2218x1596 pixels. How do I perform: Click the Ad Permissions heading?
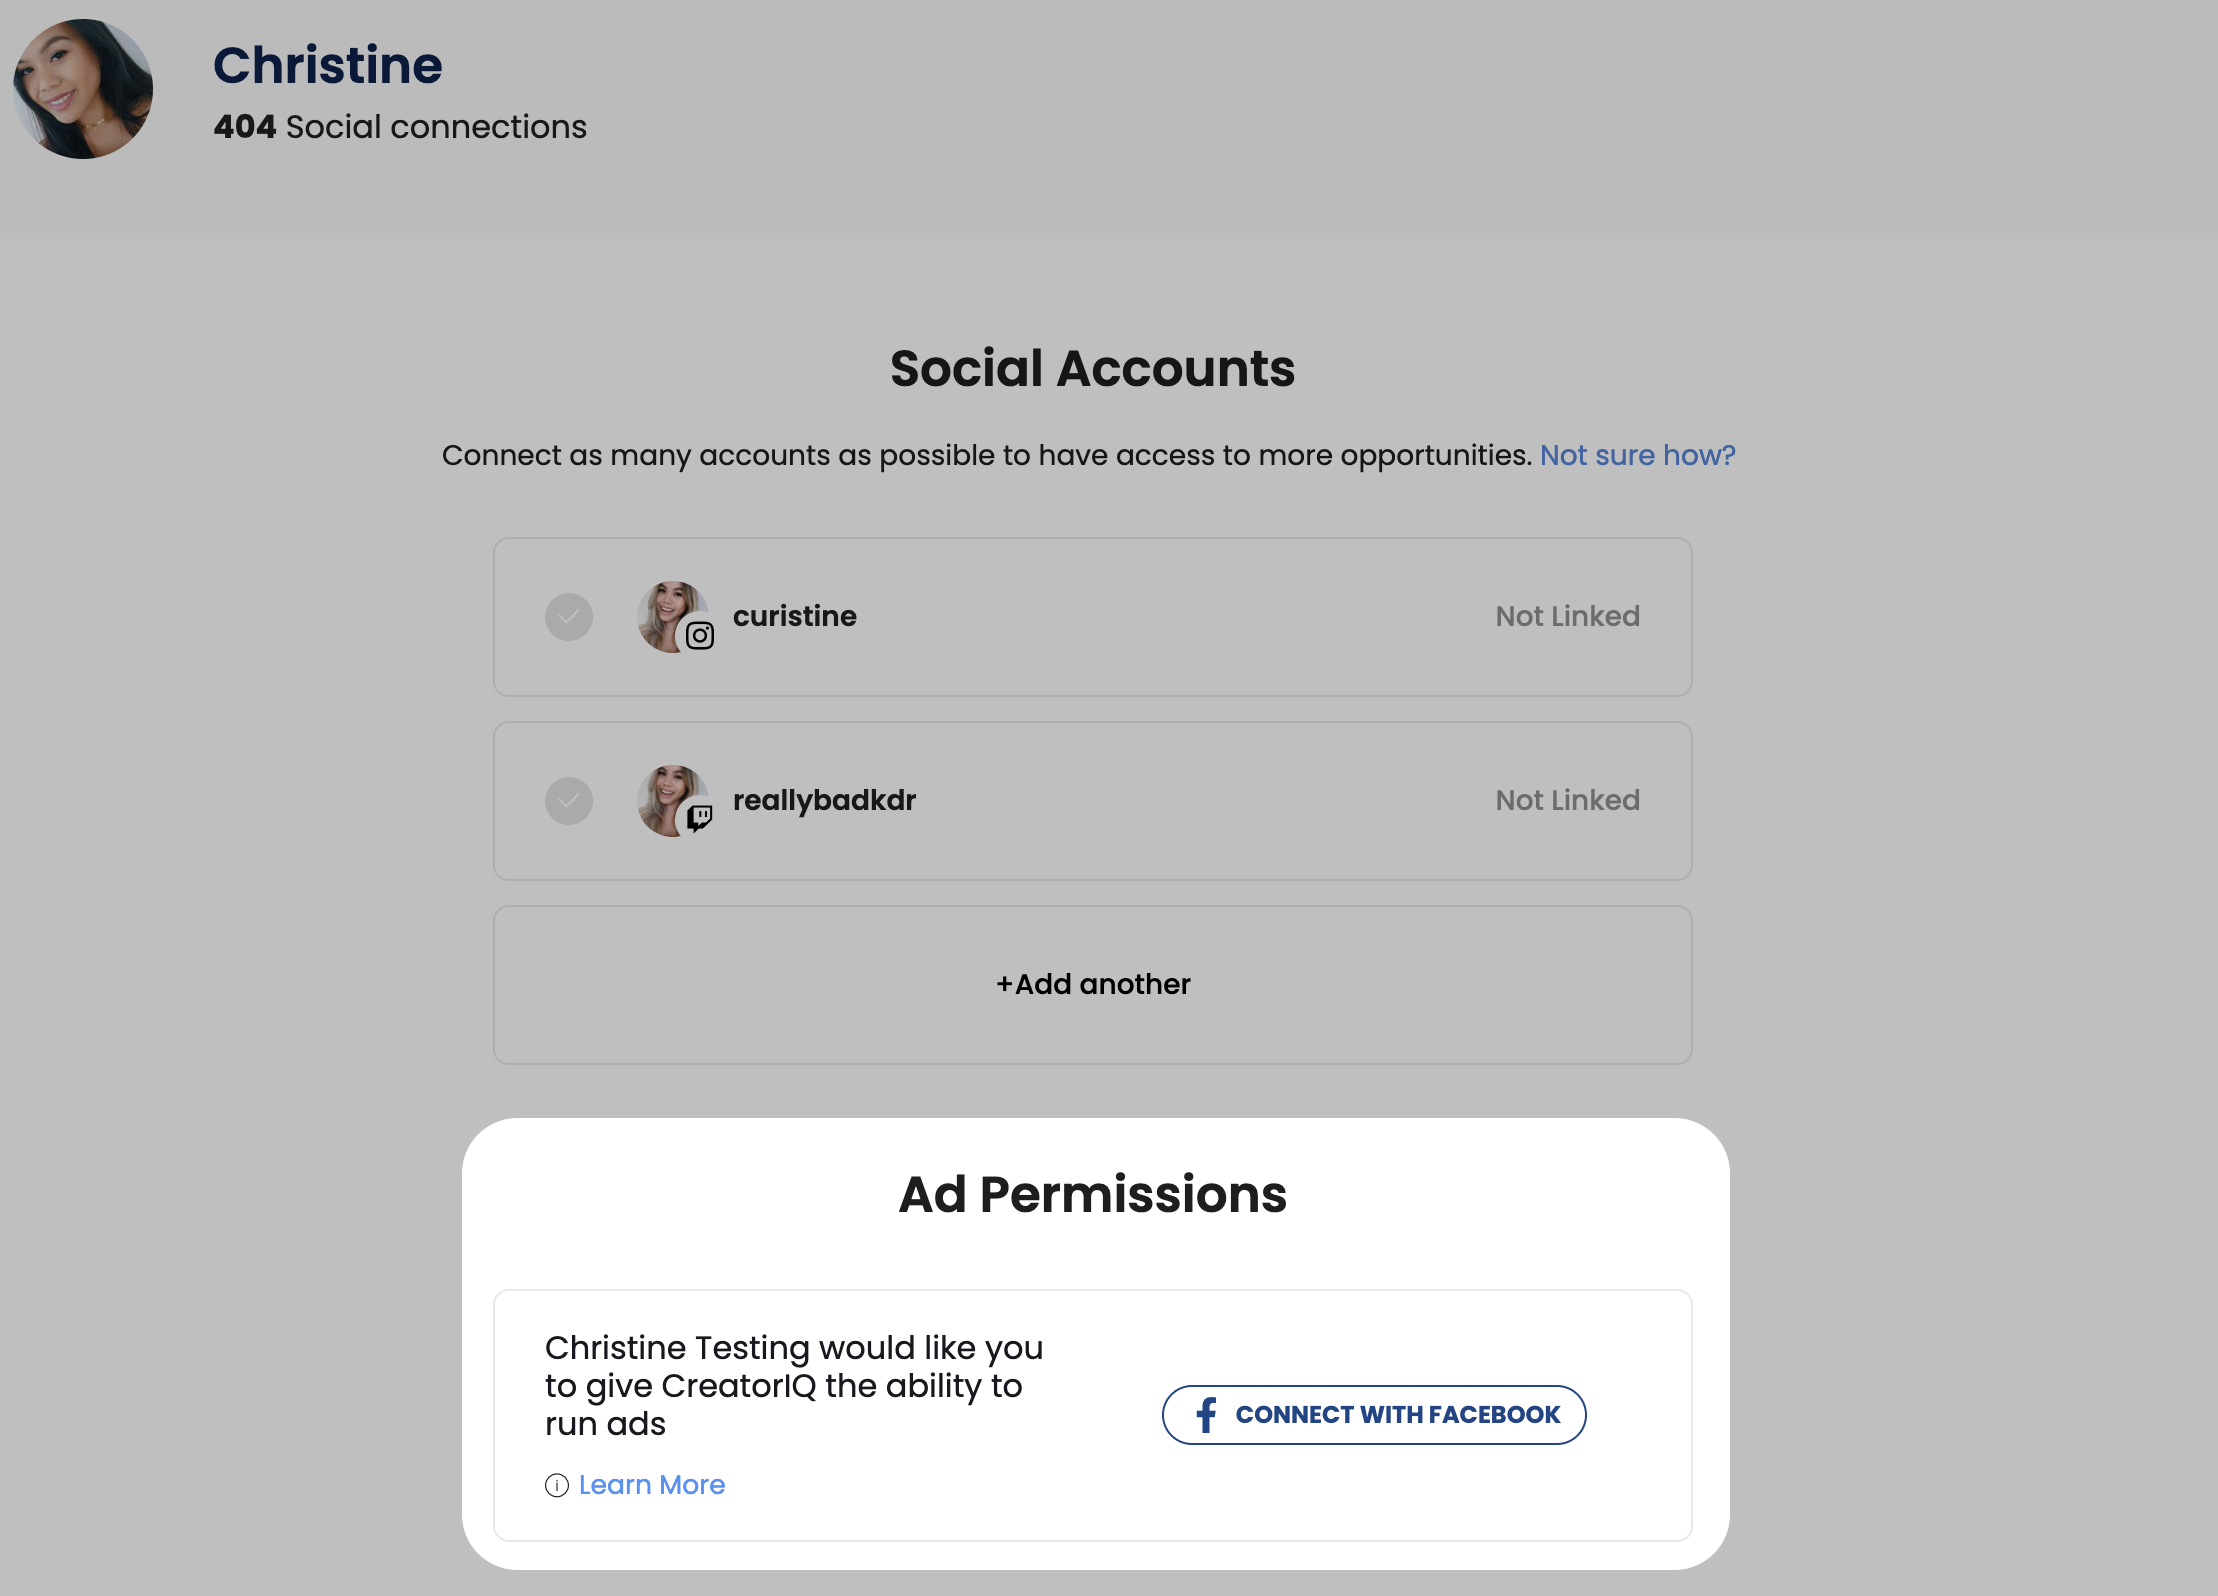click(1093, 1194)
